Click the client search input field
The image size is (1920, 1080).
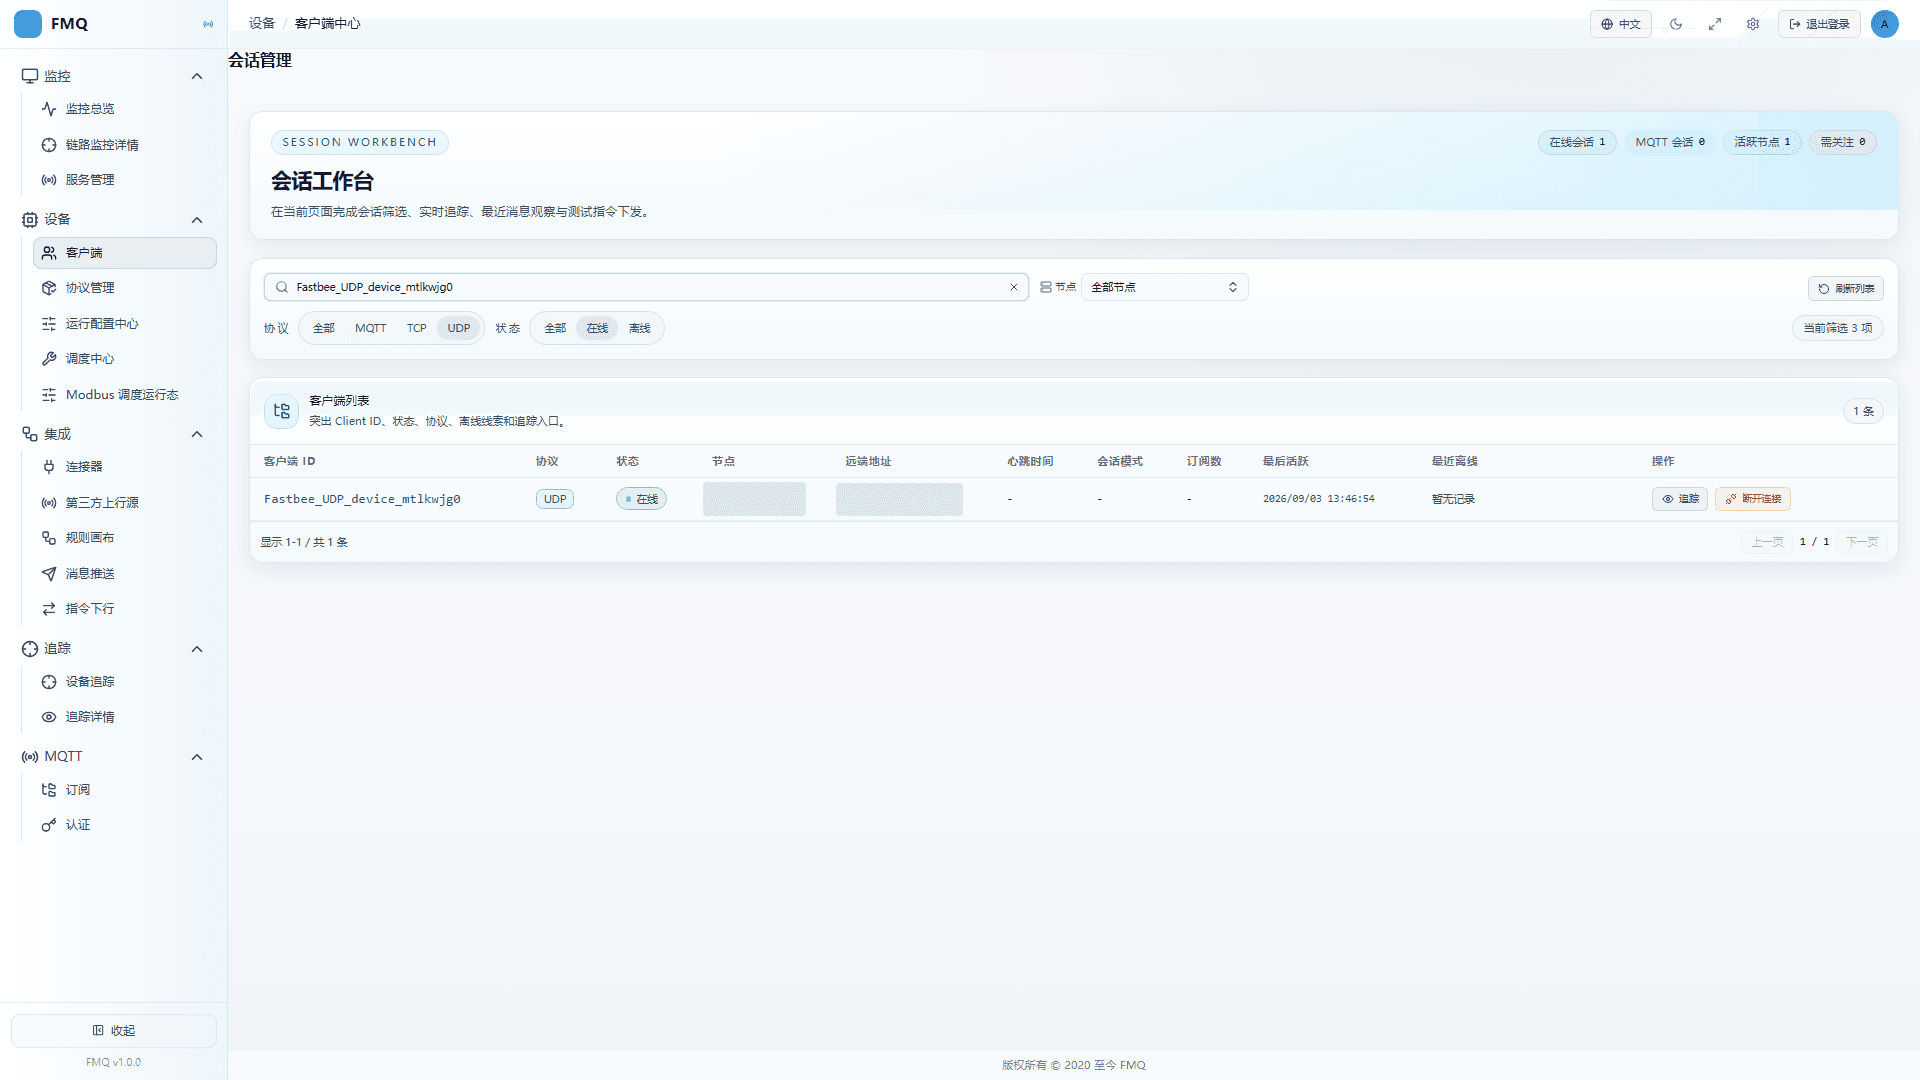(646, 287)
